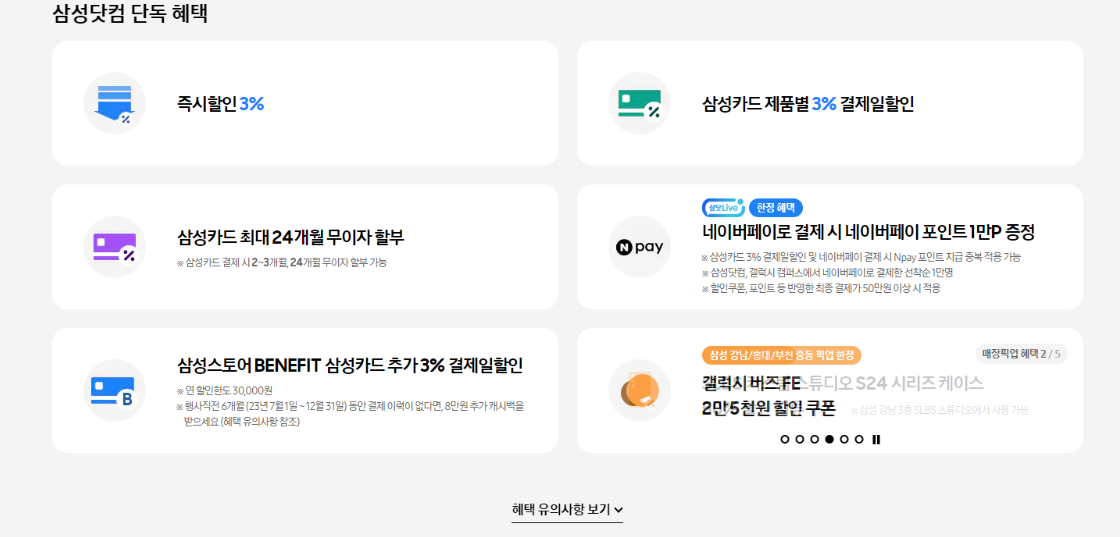Expand 혜택 유의사항 보기
The width and height of the screenshot is (1120, 537).
coord(567,510)
